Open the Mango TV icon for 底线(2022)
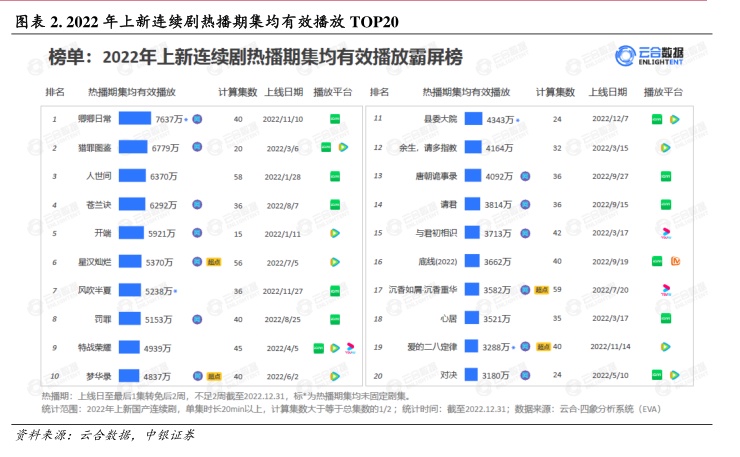The width and height of the screenshot is (740, 457). [675, 261]
